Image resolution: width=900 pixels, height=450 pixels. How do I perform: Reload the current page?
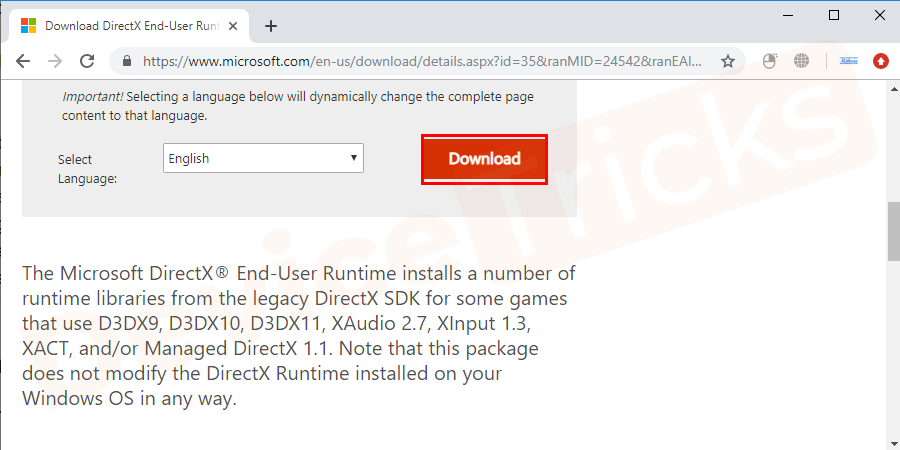tap(87, 61)
